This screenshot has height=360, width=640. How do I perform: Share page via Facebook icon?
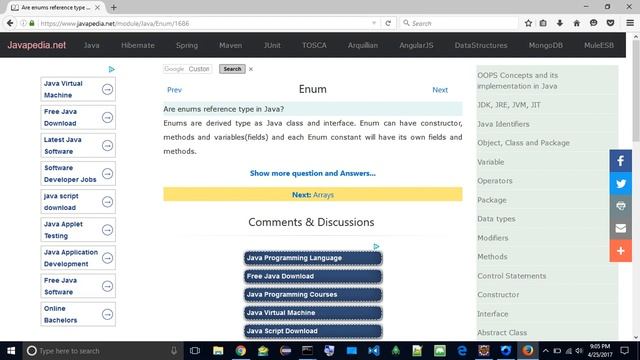coord(620,161)
